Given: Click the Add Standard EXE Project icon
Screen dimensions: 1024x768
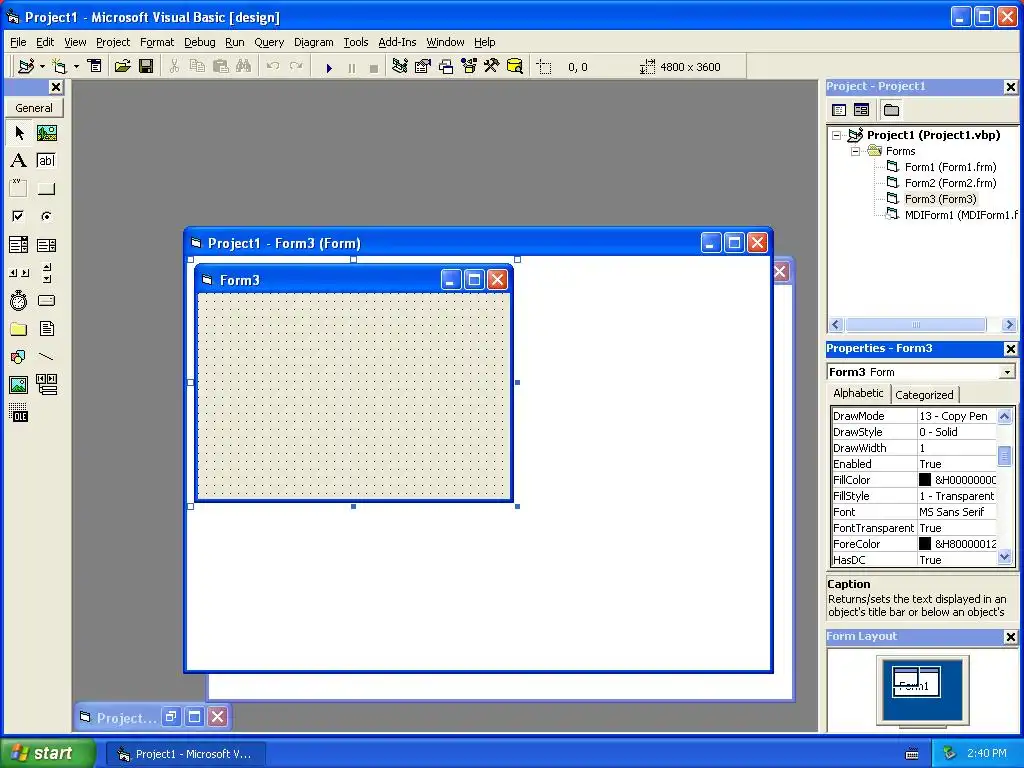Looking at the screenshot, I should tap(26, 66).
